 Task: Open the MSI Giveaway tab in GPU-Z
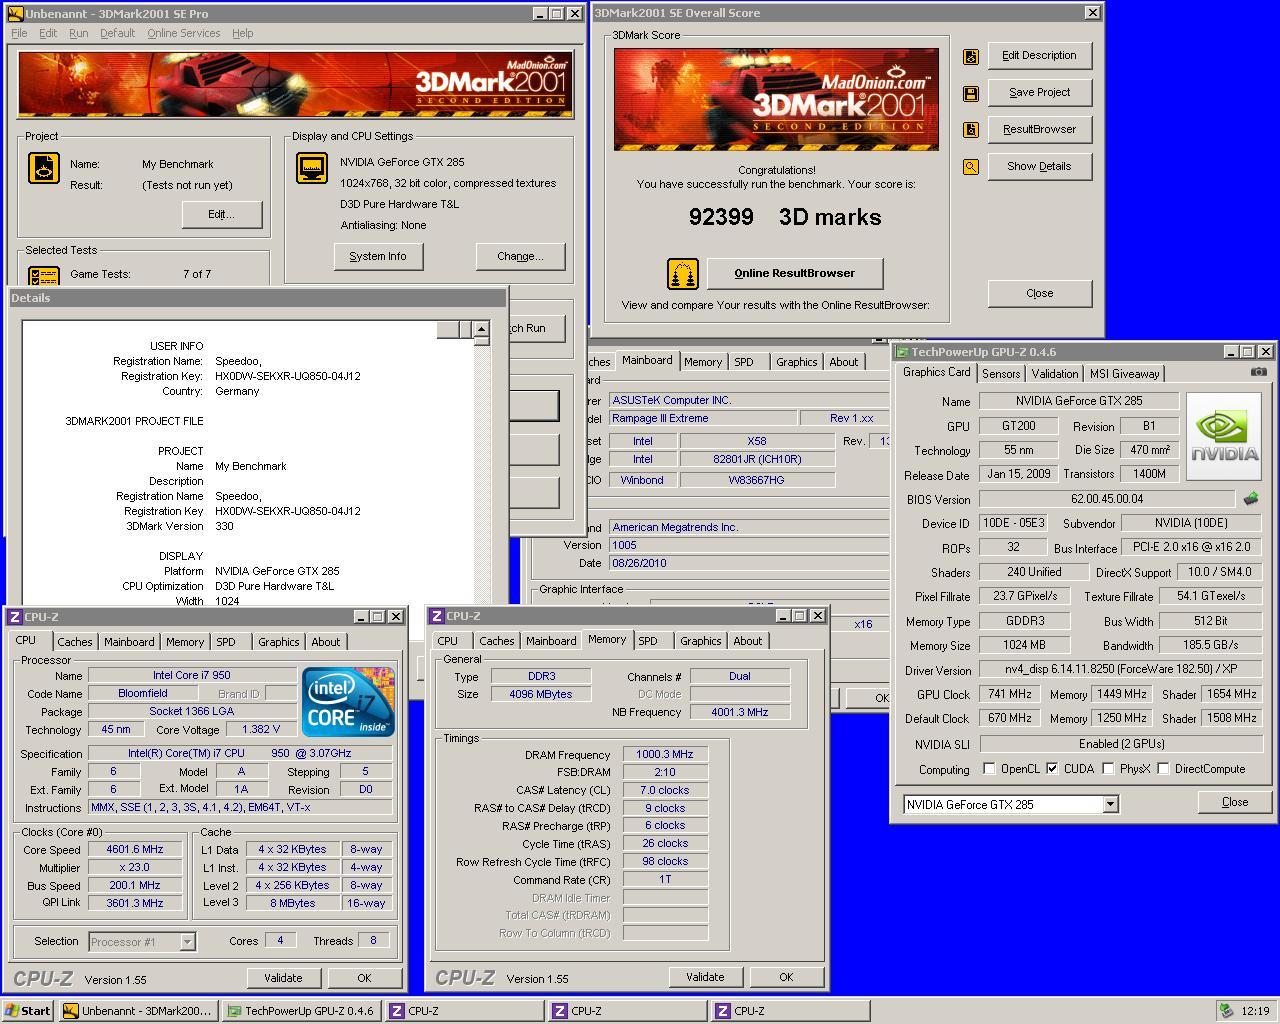(x=1124, y=374)
